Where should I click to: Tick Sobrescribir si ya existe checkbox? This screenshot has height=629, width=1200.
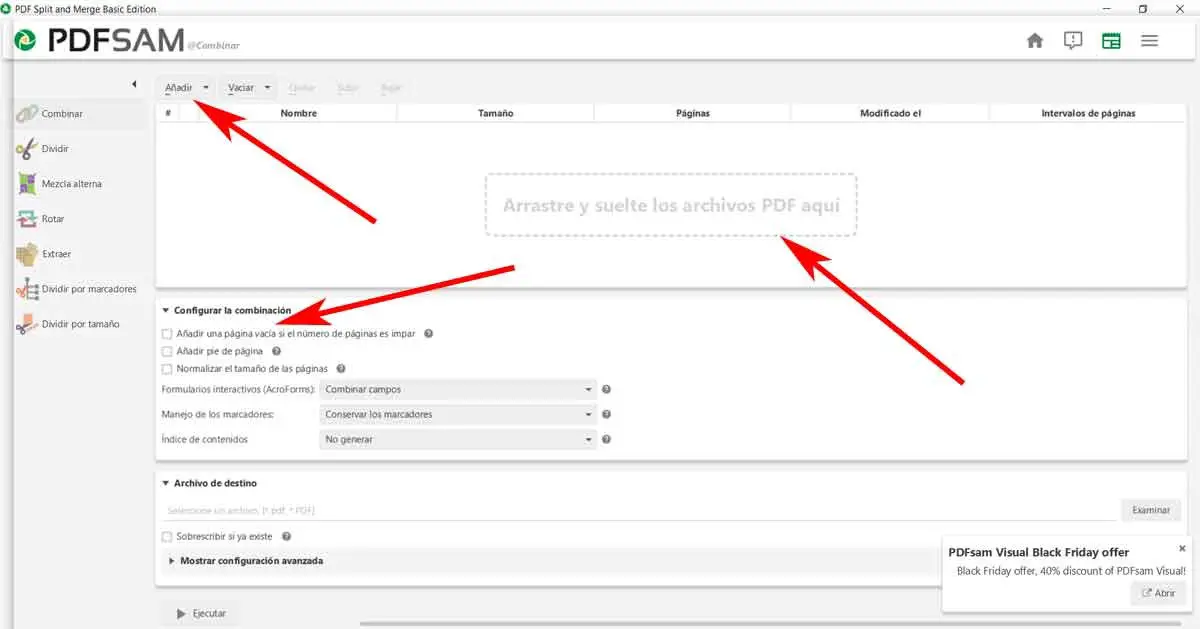pos(167,537)
